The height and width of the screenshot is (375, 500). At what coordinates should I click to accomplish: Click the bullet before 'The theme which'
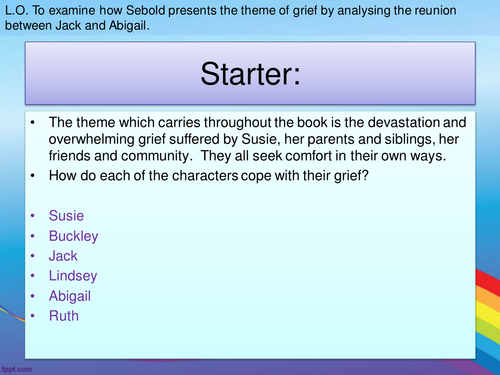(33, 123)
